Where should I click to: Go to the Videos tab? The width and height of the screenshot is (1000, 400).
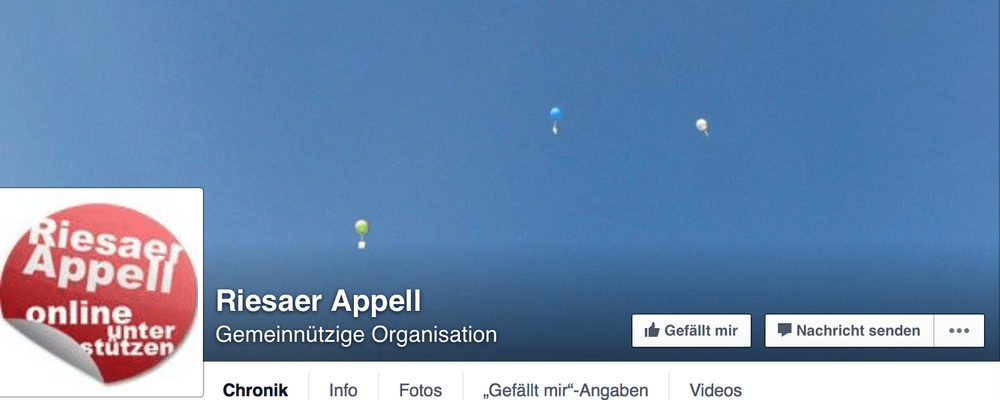[x=716, y=390]
